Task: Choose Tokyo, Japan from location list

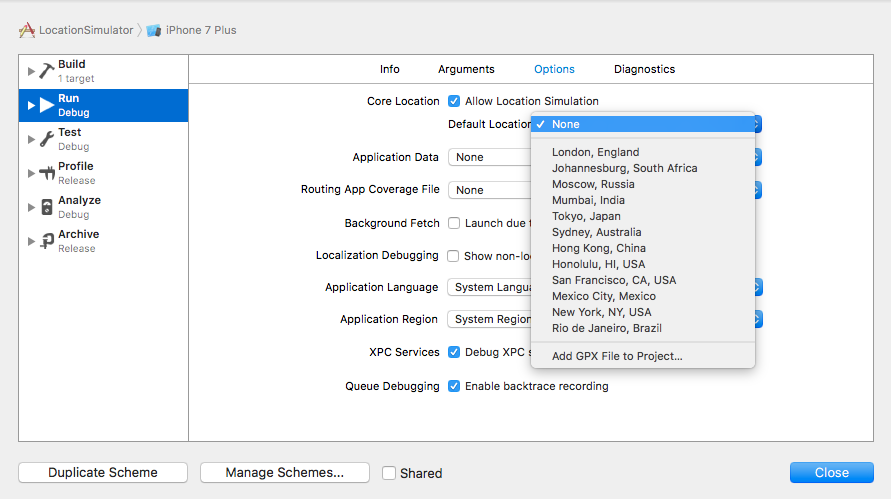Action: [x=586, y=216]
